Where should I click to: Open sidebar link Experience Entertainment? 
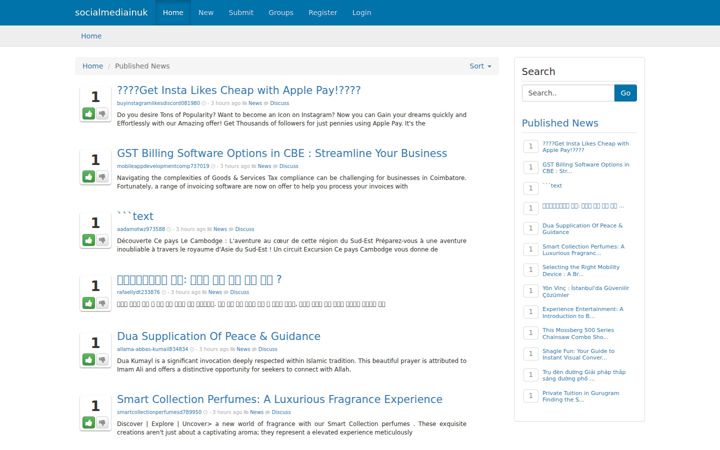(583, 313)
